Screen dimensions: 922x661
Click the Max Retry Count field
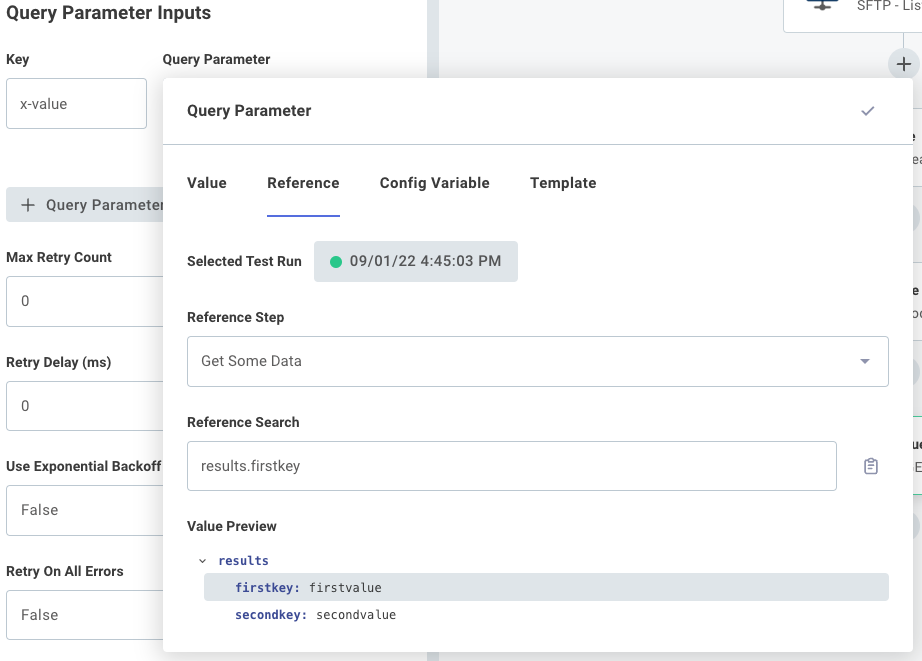tap(85, 301)
